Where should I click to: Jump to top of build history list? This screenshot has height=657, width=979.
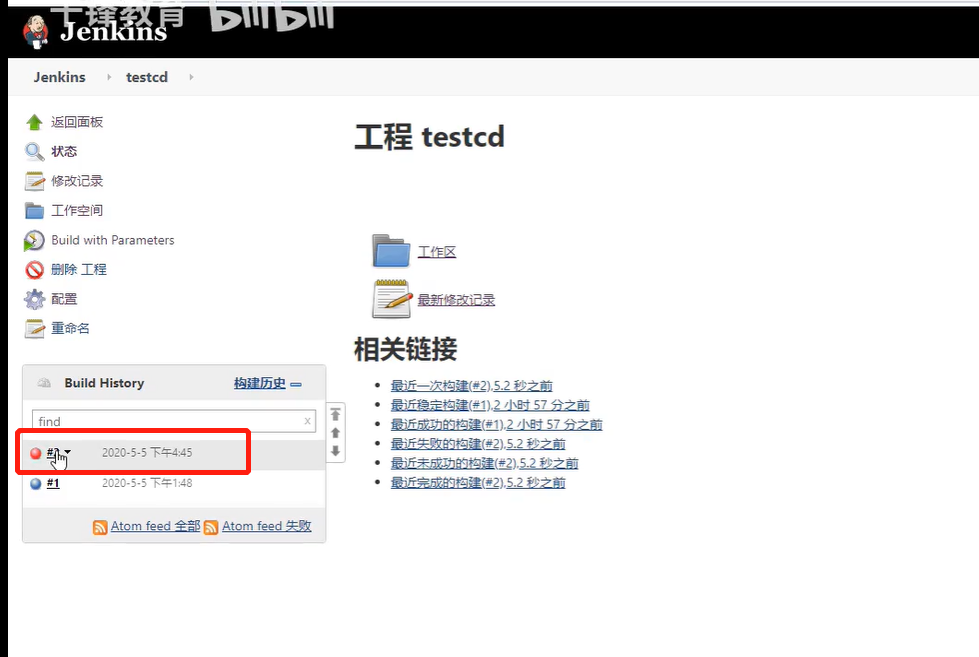pos(335,415)
